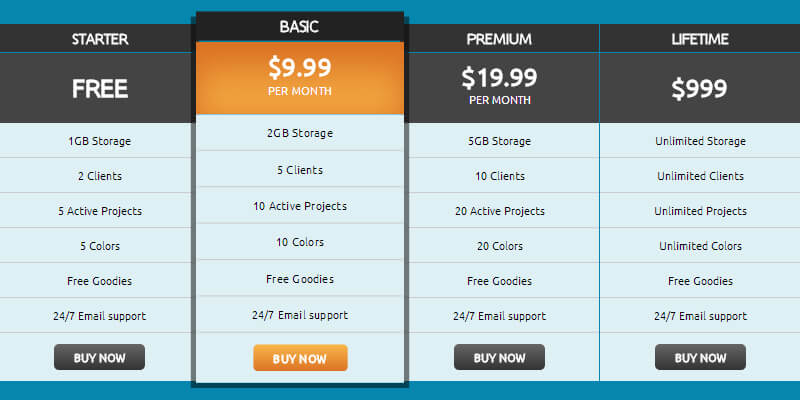Click Unlimited Storage in Lifetime column
The image size is (800, 400).
point(700,141)
